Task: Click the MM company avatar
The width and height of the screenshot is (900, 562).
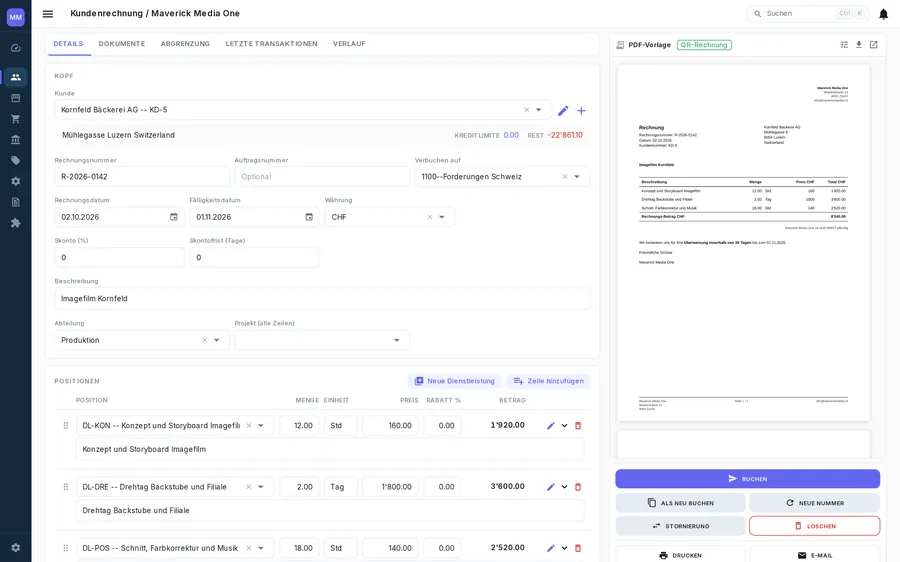Action: pos(15,17)
